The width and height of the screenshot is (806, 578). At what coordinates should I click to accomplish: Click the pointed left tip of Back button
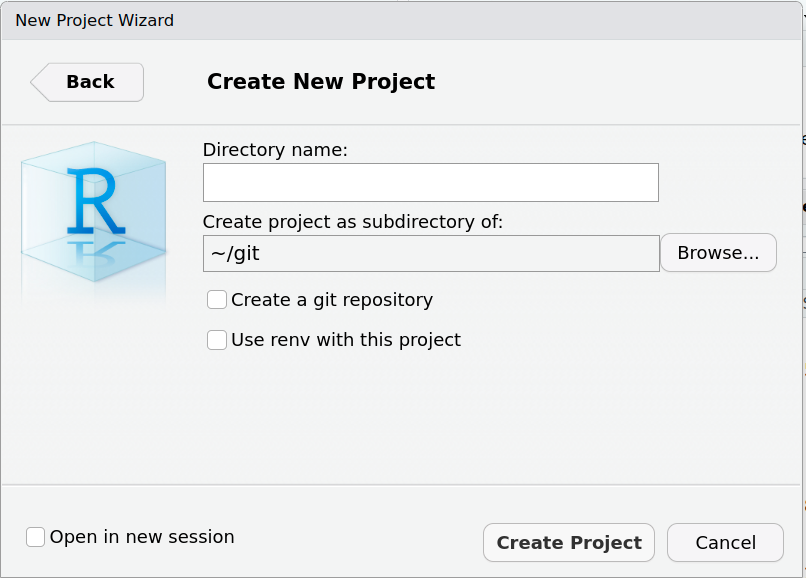(x=35, y=82)
